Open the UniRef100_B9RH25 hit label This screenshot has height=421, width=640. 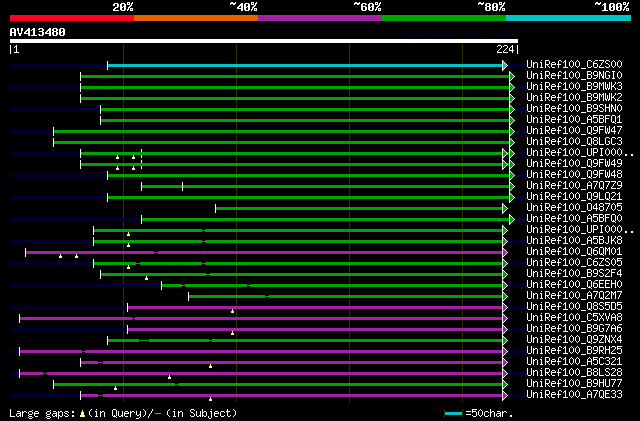(574, 351)
